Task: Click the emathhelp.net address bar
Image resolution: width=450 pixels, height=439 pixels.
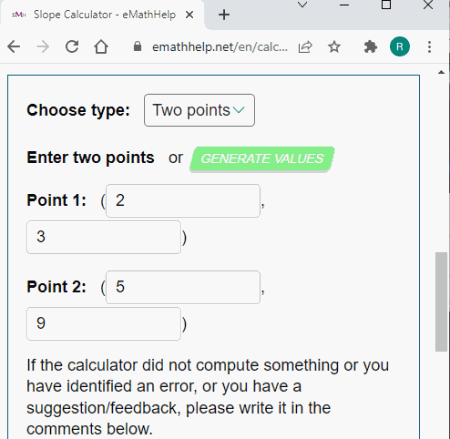Action: point(219,47)
